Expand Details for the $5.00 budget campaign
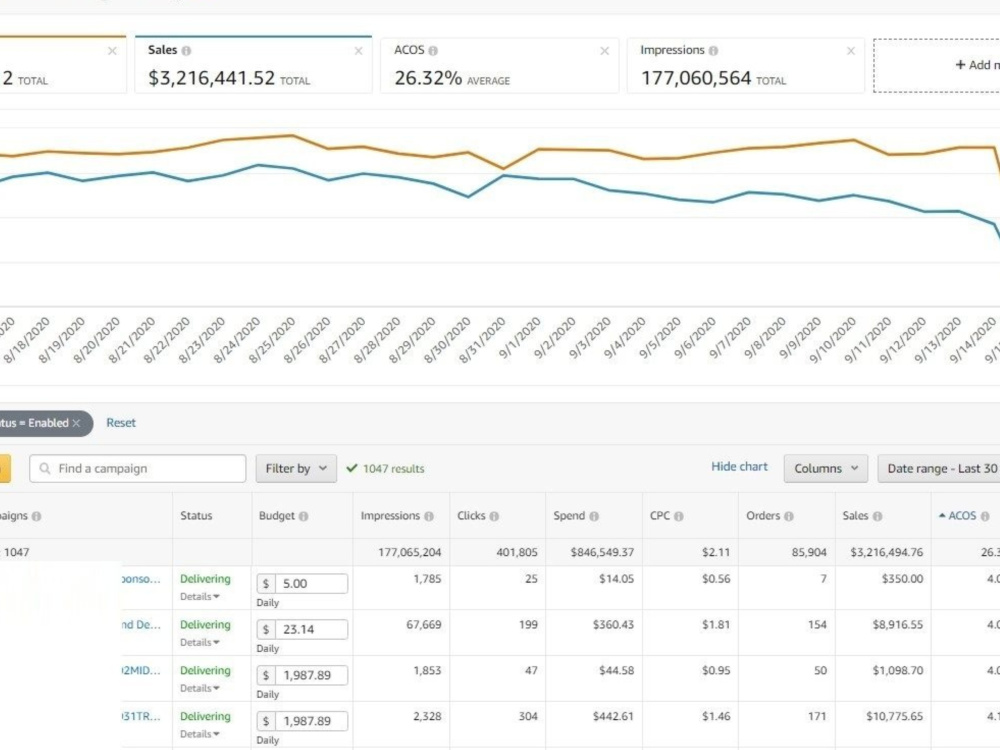This screenshot has height=750, width=1000. tap(200, 597)
